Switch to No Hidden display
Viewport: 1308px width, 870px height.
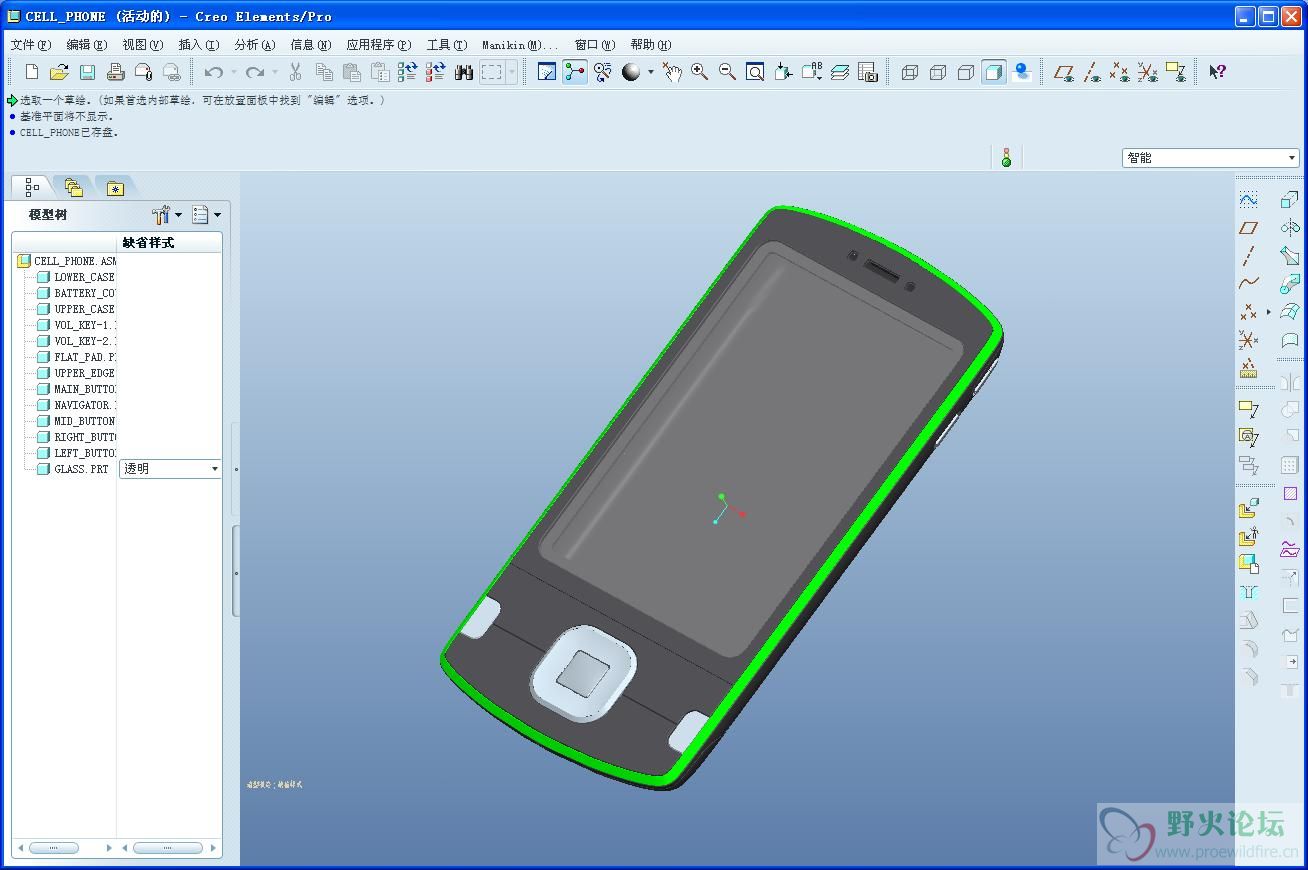coord(966,72)
